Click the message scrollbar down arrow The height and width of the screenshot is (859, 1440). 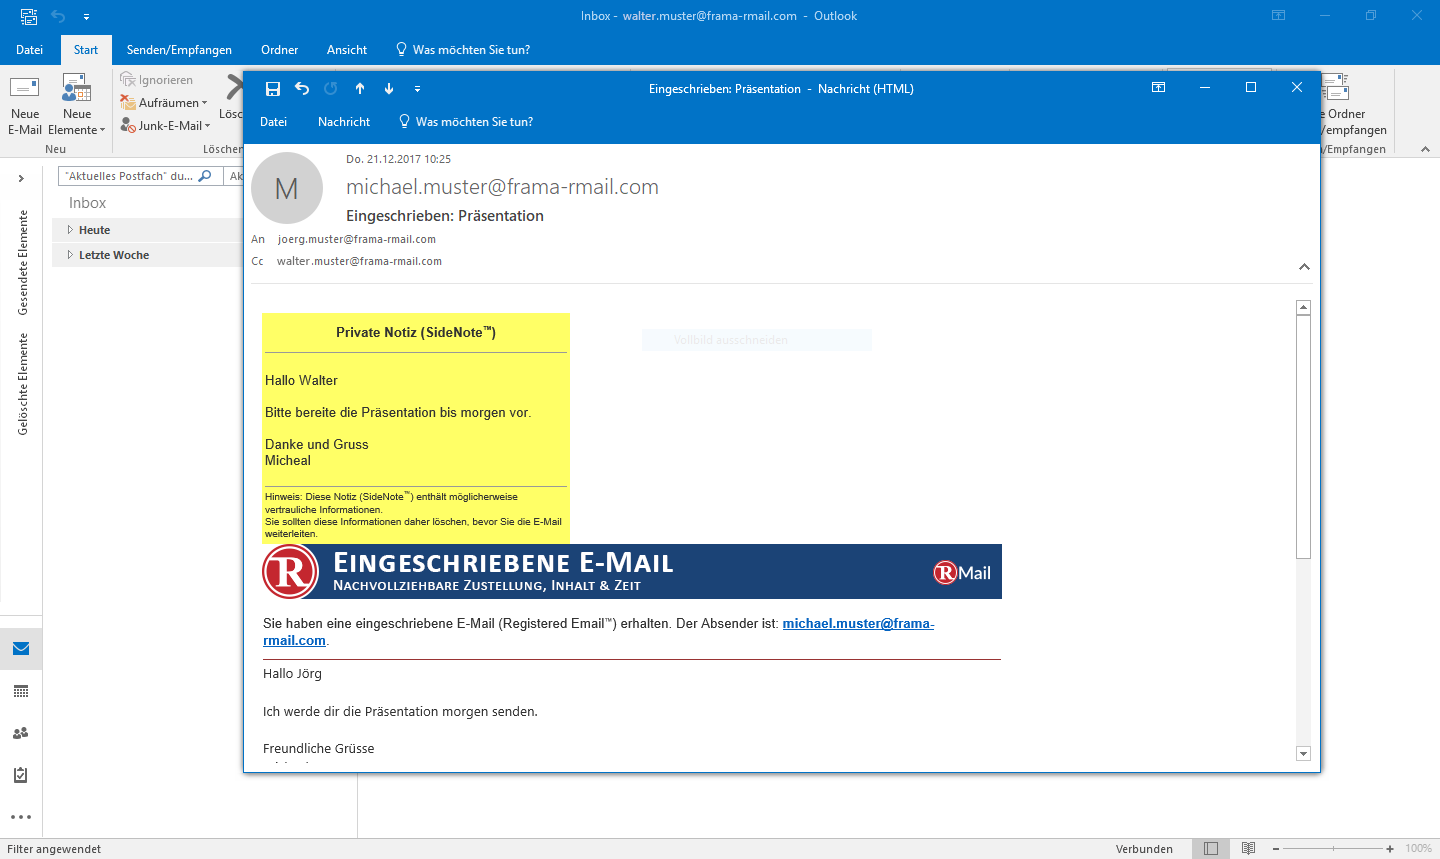pyautogui.click(x=1303, y=753)
